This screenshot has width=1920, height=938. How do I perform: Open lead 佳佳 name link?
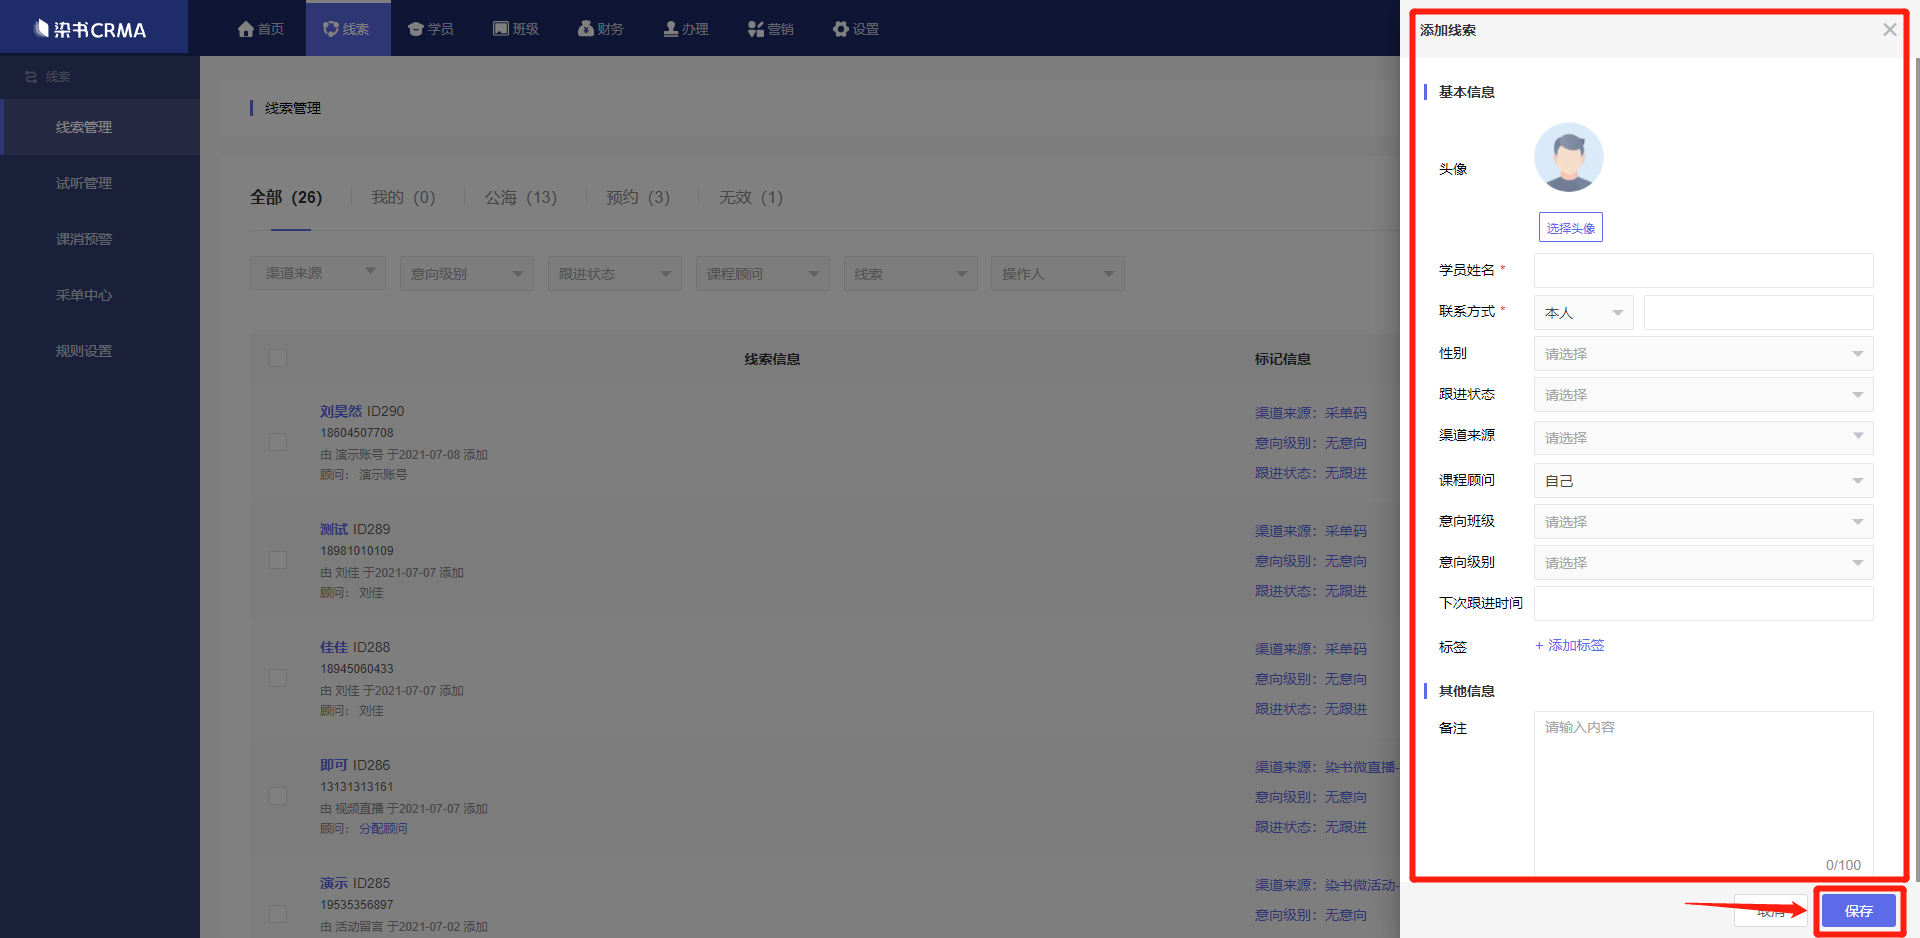point(334,647)
